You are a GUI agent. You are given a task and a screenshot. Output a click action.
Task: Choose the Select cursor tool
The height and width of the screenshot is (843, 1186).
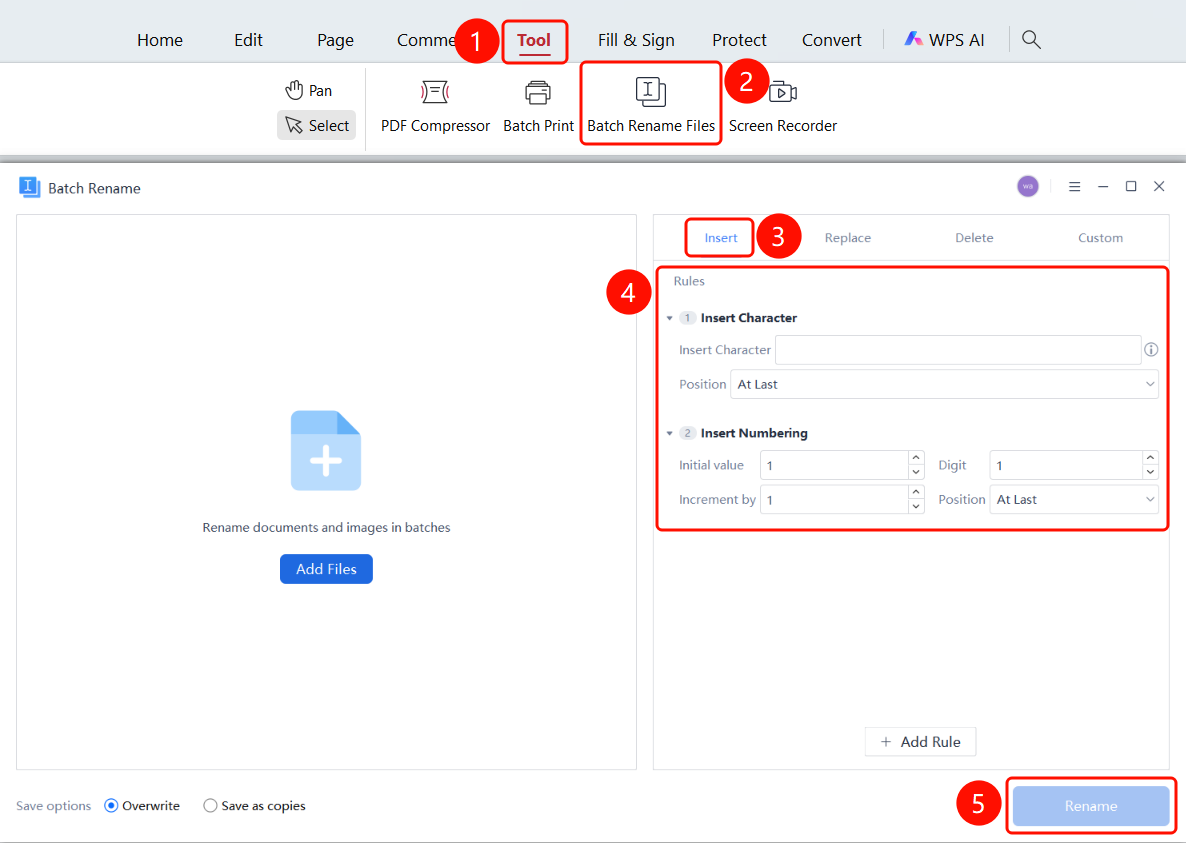point(317,126)
